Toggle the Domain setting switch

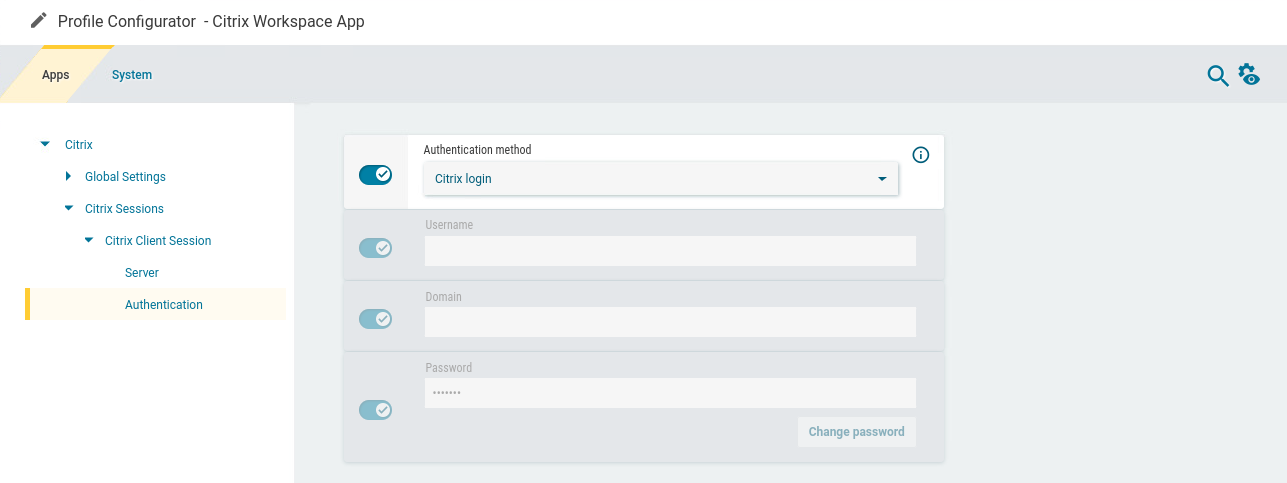[x=375, y=319]
